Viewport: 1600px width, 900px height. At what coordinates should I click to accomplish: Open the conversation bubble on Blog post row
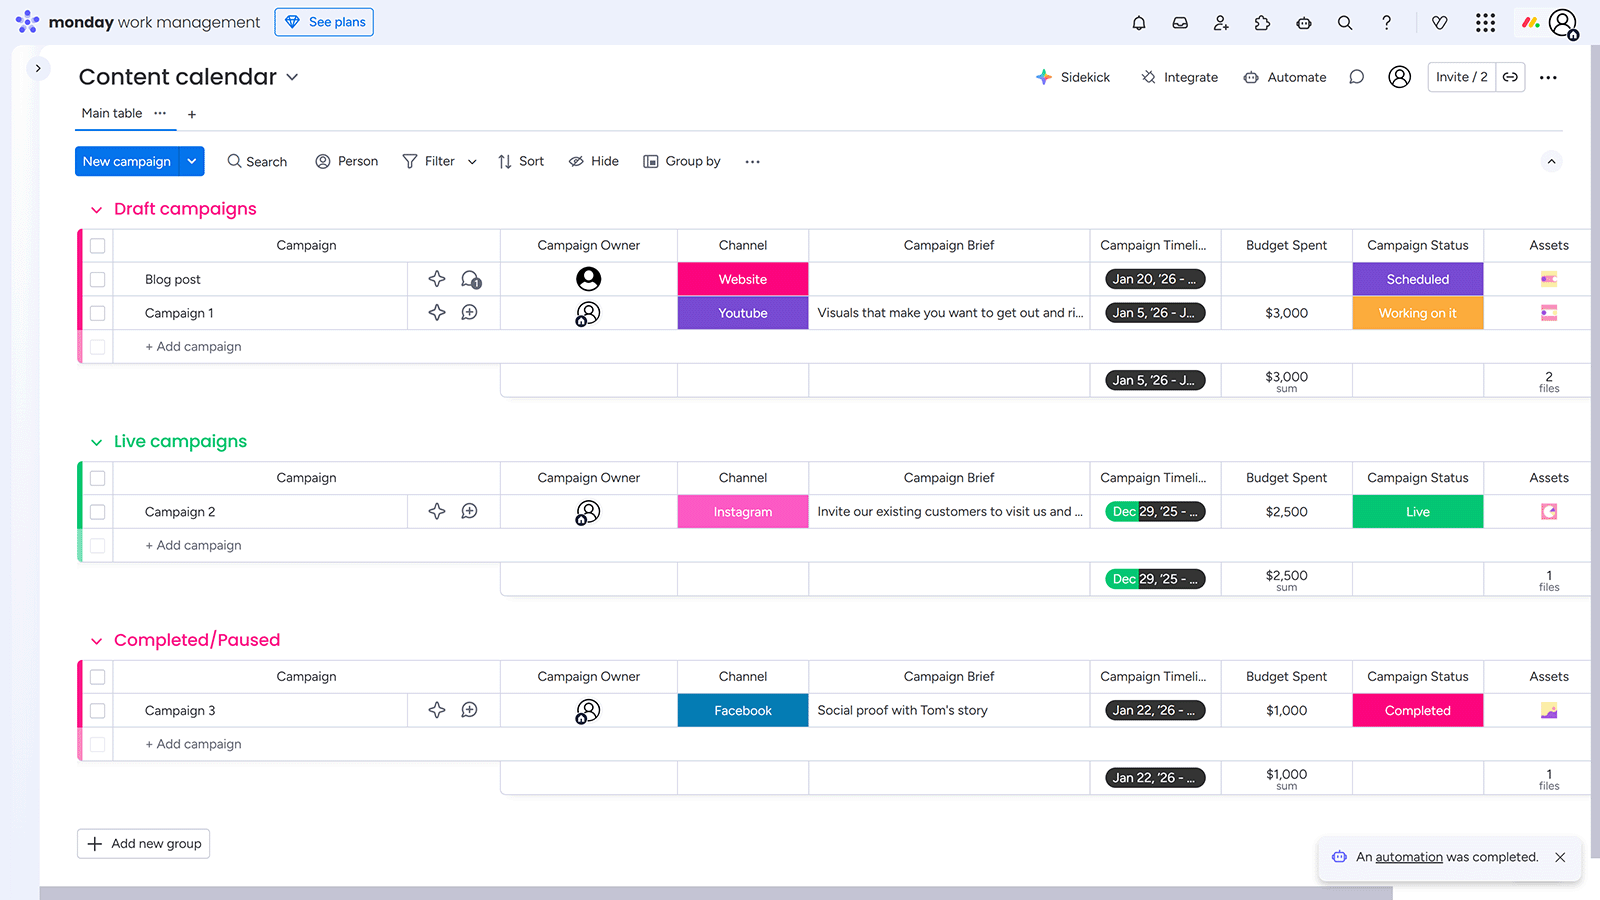pos(470,279)
